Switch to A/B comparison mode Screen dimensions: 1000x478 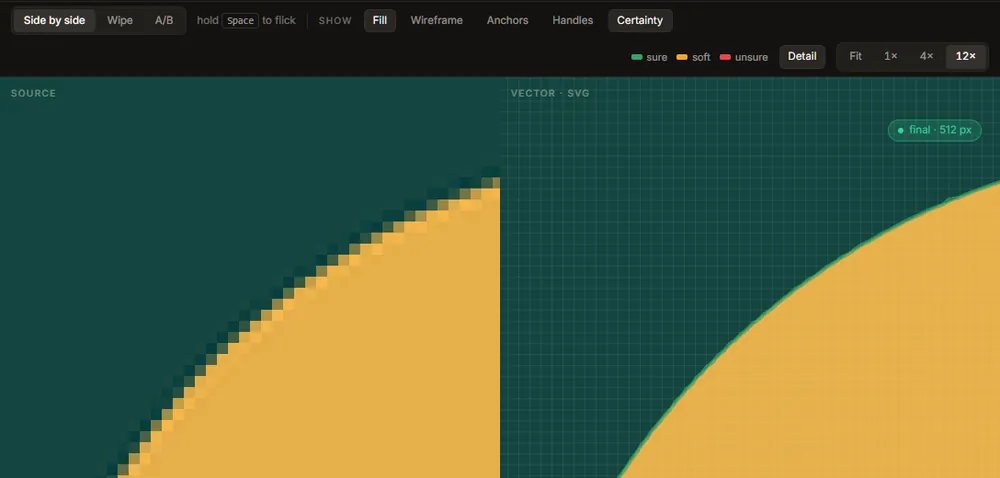point(164,20)
